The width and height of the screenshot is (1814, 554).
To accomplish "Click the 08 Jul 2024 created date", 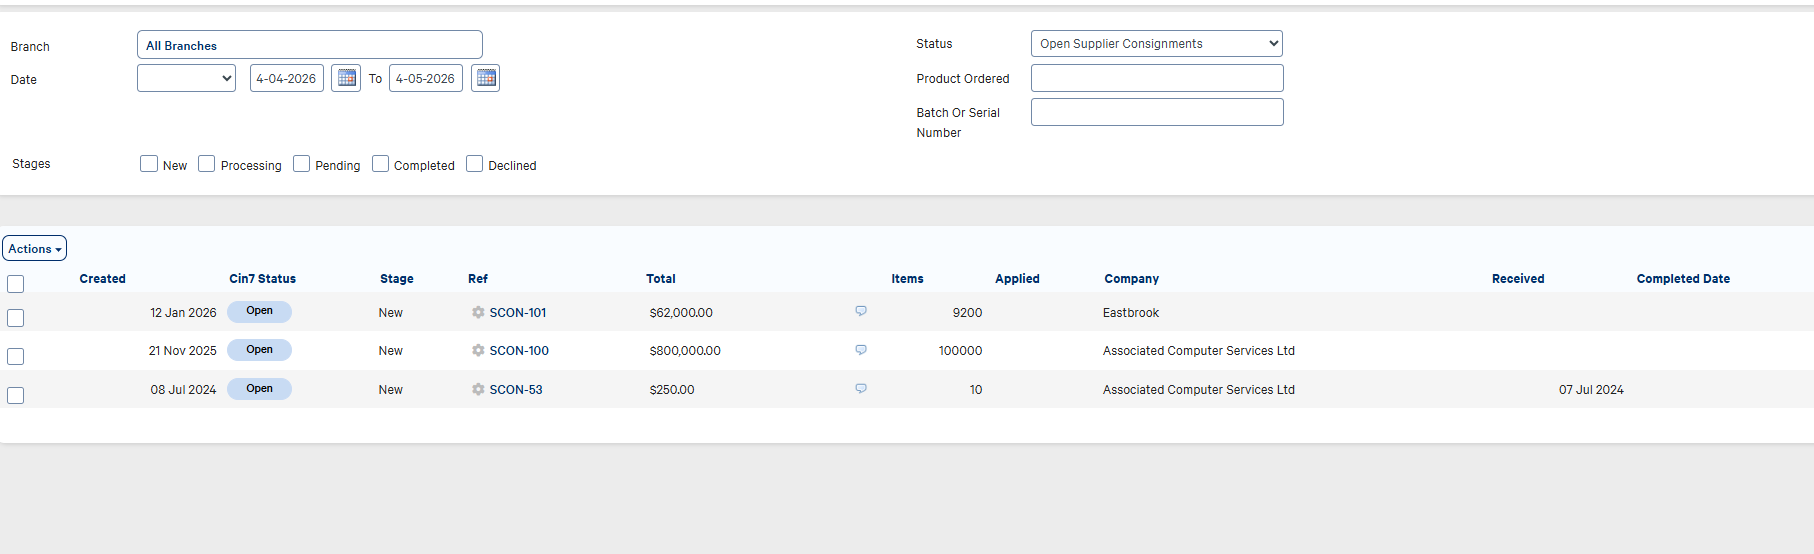I will 183,390.
